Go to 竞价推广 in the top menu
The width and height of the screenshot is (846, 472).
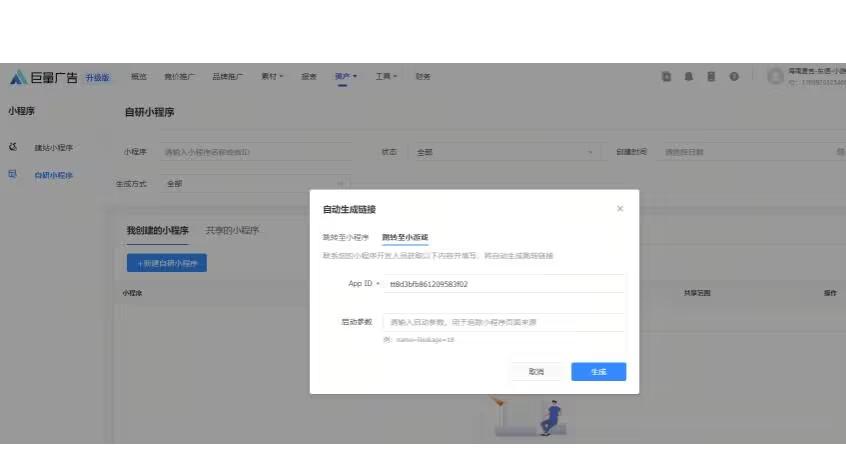pyautogui.click(x=179, y=77)
